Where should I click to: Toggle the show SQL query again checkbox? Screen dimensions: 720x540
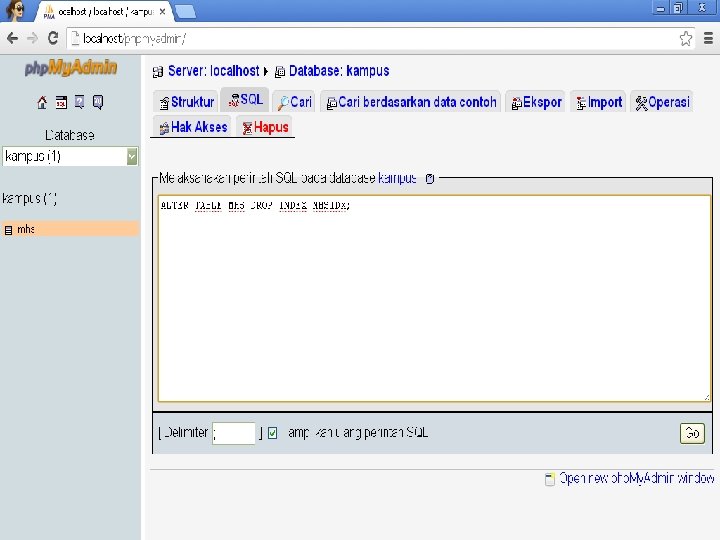[272, 433]
